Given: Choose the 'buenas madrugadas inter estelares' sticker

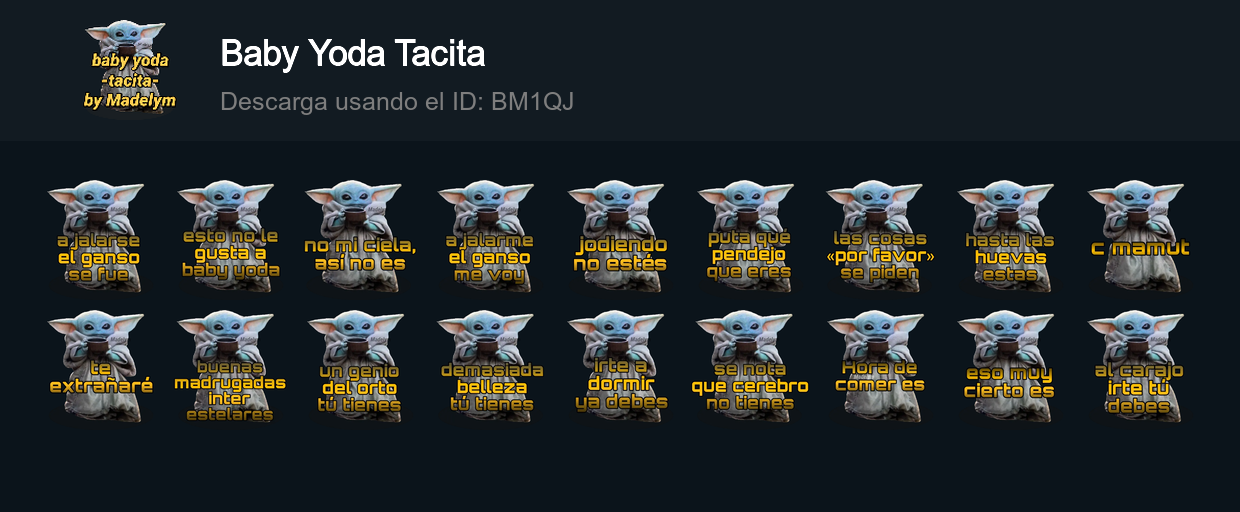Looking at the screenshot, I should [228, 366].
